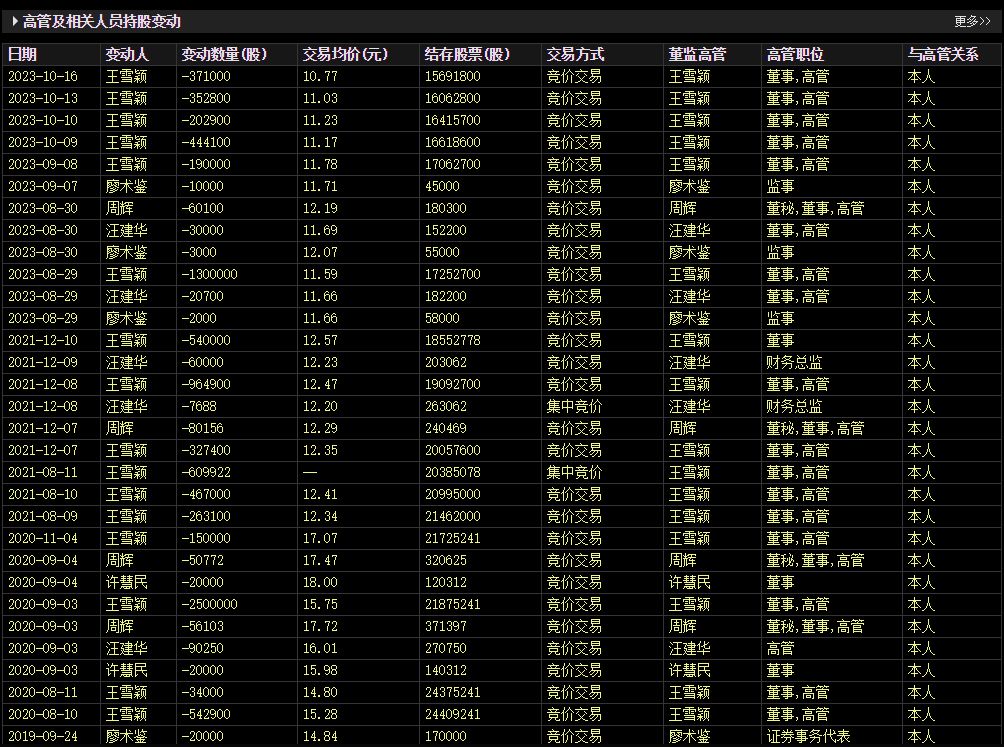Click the 高管职位 column header
The height and width of the screenshot is (747, 1004).
(x=795, y=54)
